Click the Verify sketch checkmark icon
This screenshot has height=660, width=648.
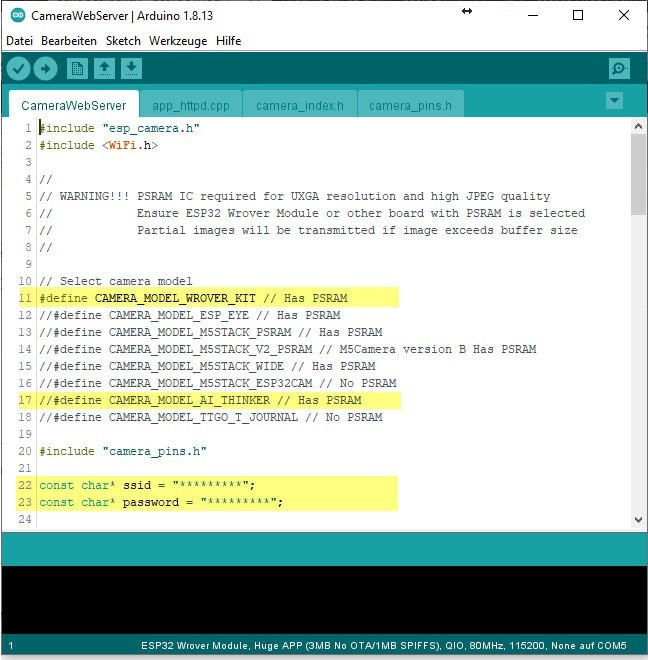[18, 68]
